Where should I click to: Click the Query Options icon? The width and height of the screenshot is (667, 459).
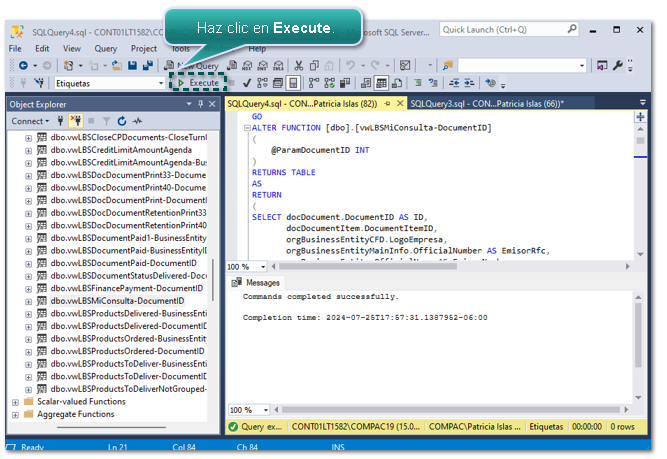tap(278, 83)
